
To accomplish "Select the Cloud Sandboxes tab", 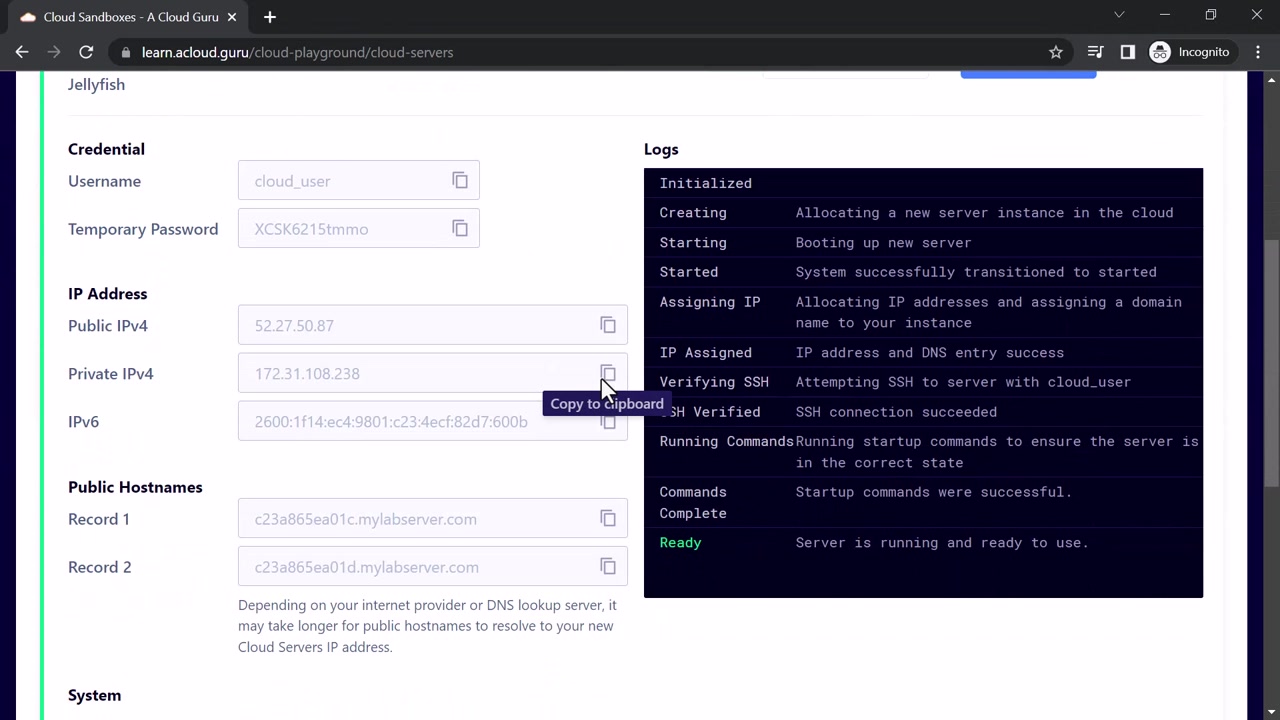I will point(130,17).
